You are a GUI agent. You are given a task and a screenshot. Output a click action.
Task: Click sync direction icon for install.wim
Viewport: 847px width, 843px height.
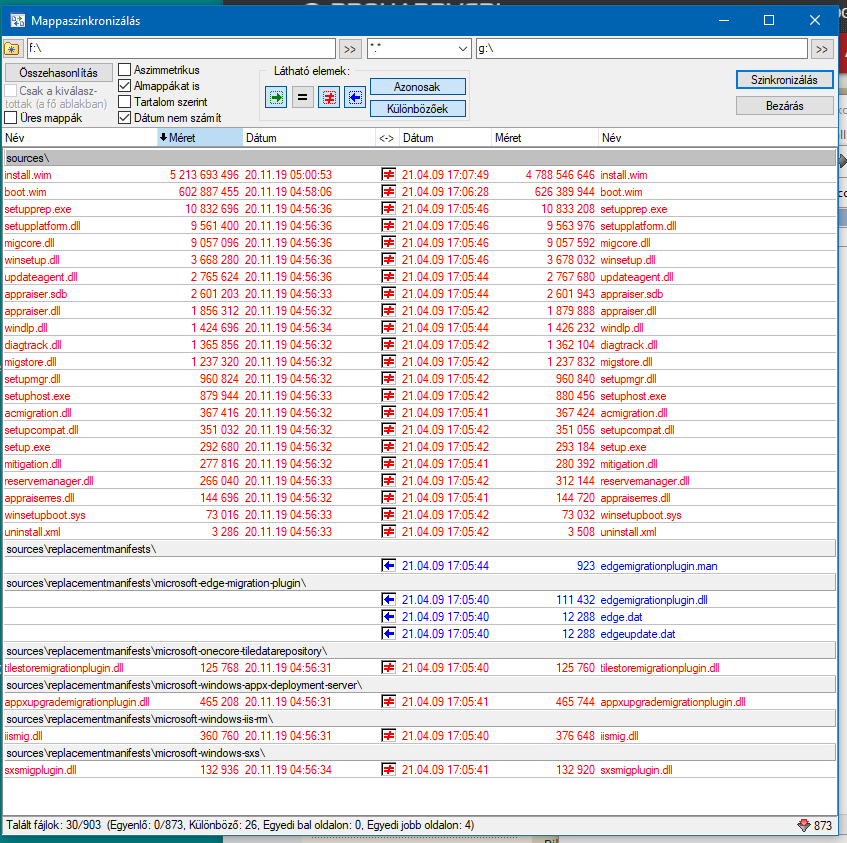[388, 174]
